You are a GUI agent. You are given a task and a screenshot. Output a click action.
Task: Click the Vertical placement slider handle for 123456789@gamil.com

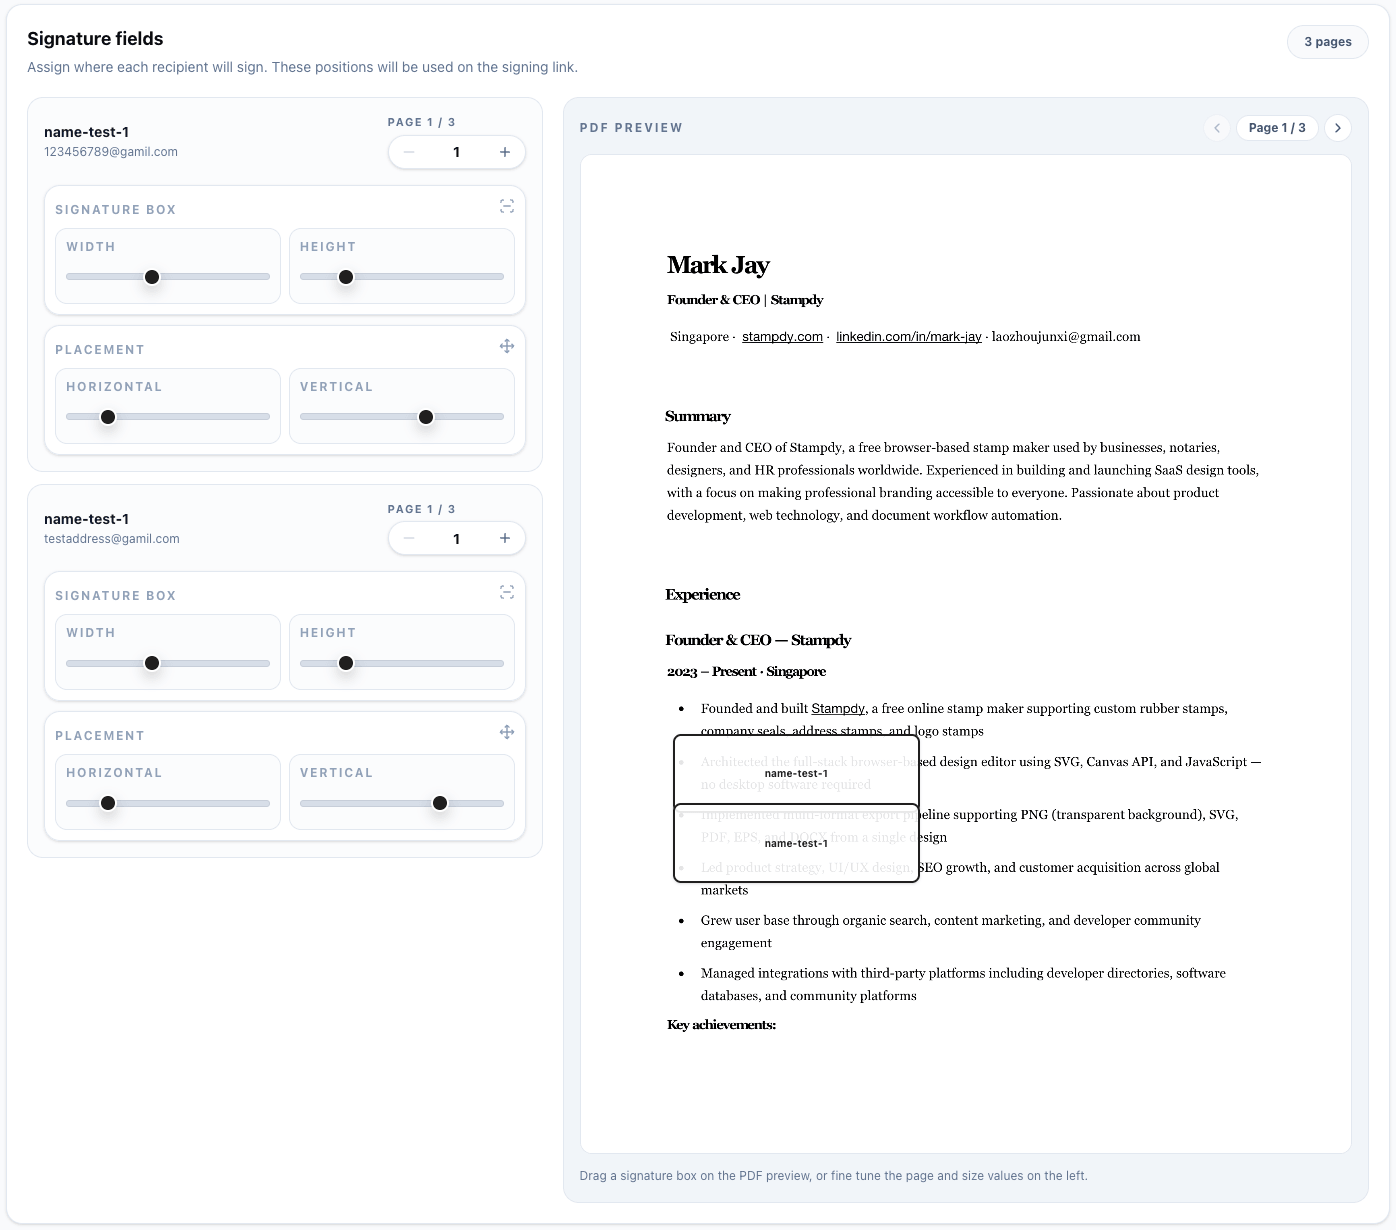(426, 417)
